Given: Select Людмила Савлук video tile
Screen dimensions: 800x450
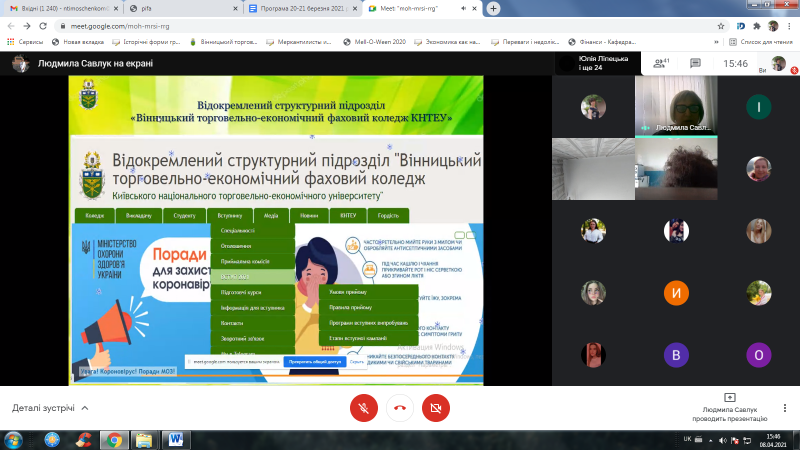Looking at the screenshot, I should coord(676,106).
